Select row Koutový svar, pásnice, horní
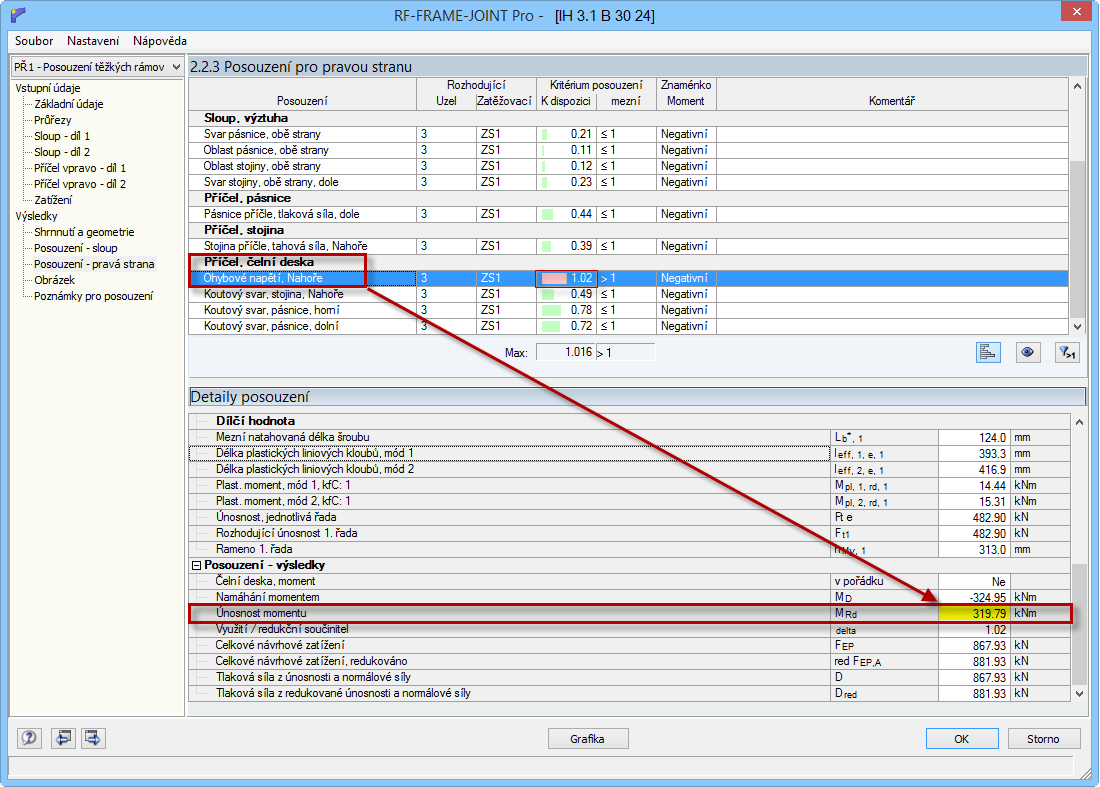Screen dimensions: 1100x787 628,310
